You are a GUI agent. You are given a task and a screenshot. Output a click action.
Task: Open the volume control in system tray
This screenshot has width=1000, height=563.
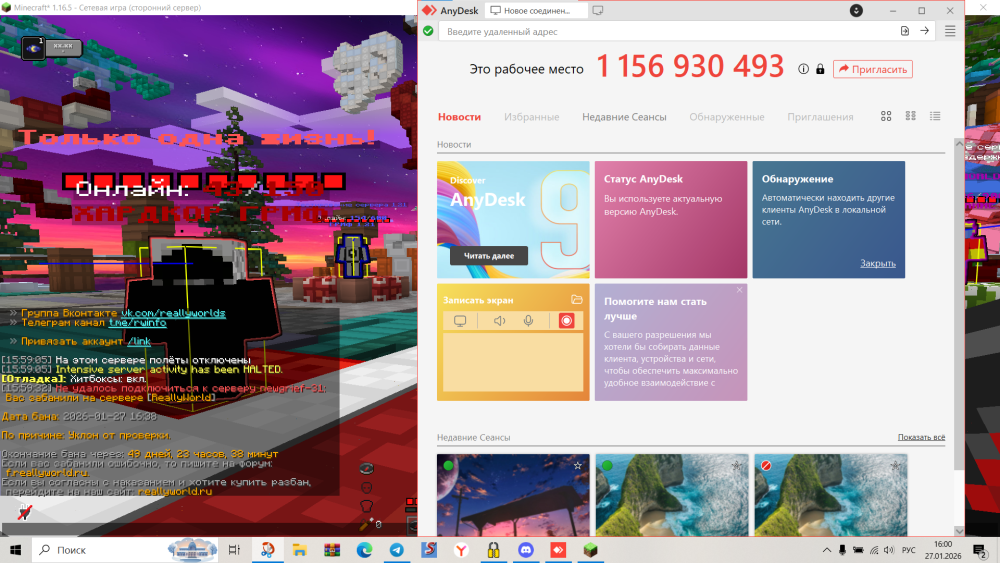click(x=889, y=550)
